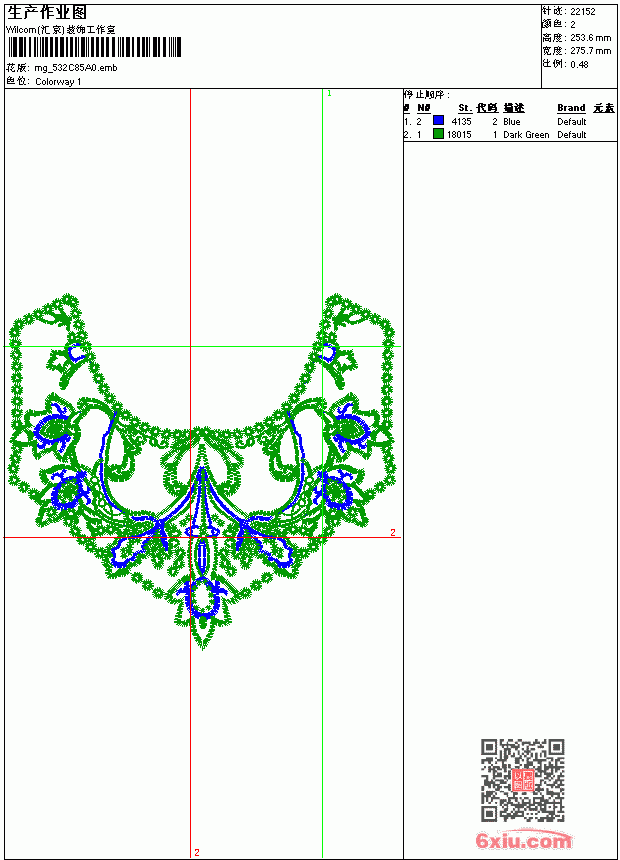The height and width of the screenshot is (860, 620).
Task: Click the dark green thread color swatch
Action: pyautogui.click(x=438, y=133)
